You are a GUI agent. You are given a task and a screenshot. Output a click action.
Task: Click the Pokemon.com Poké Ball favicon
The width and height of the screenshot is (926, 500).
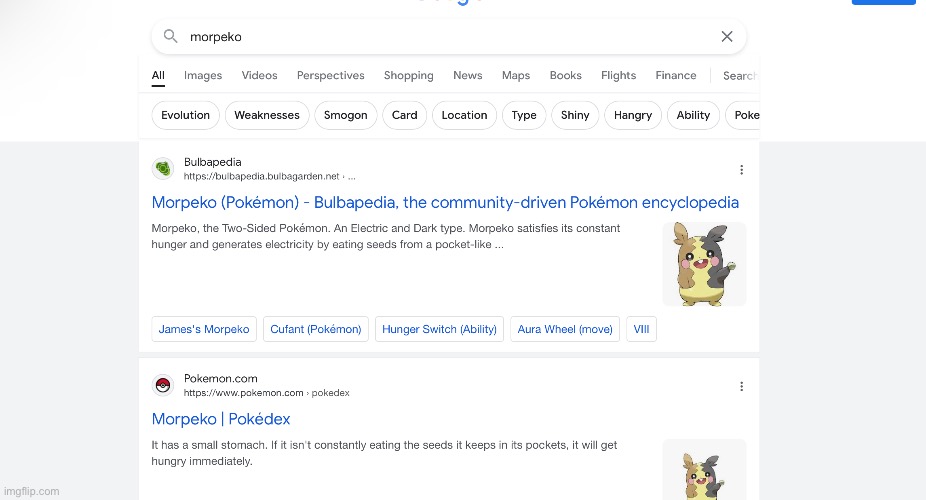coord(163,386)
